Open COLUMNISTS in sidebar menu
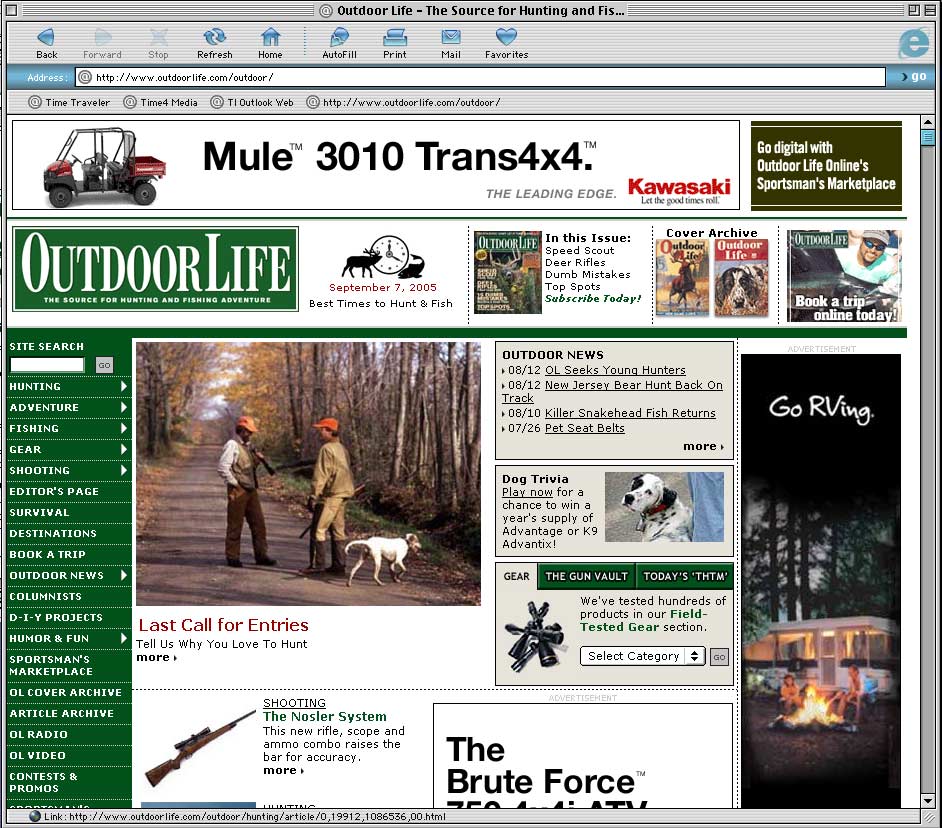 45,597
